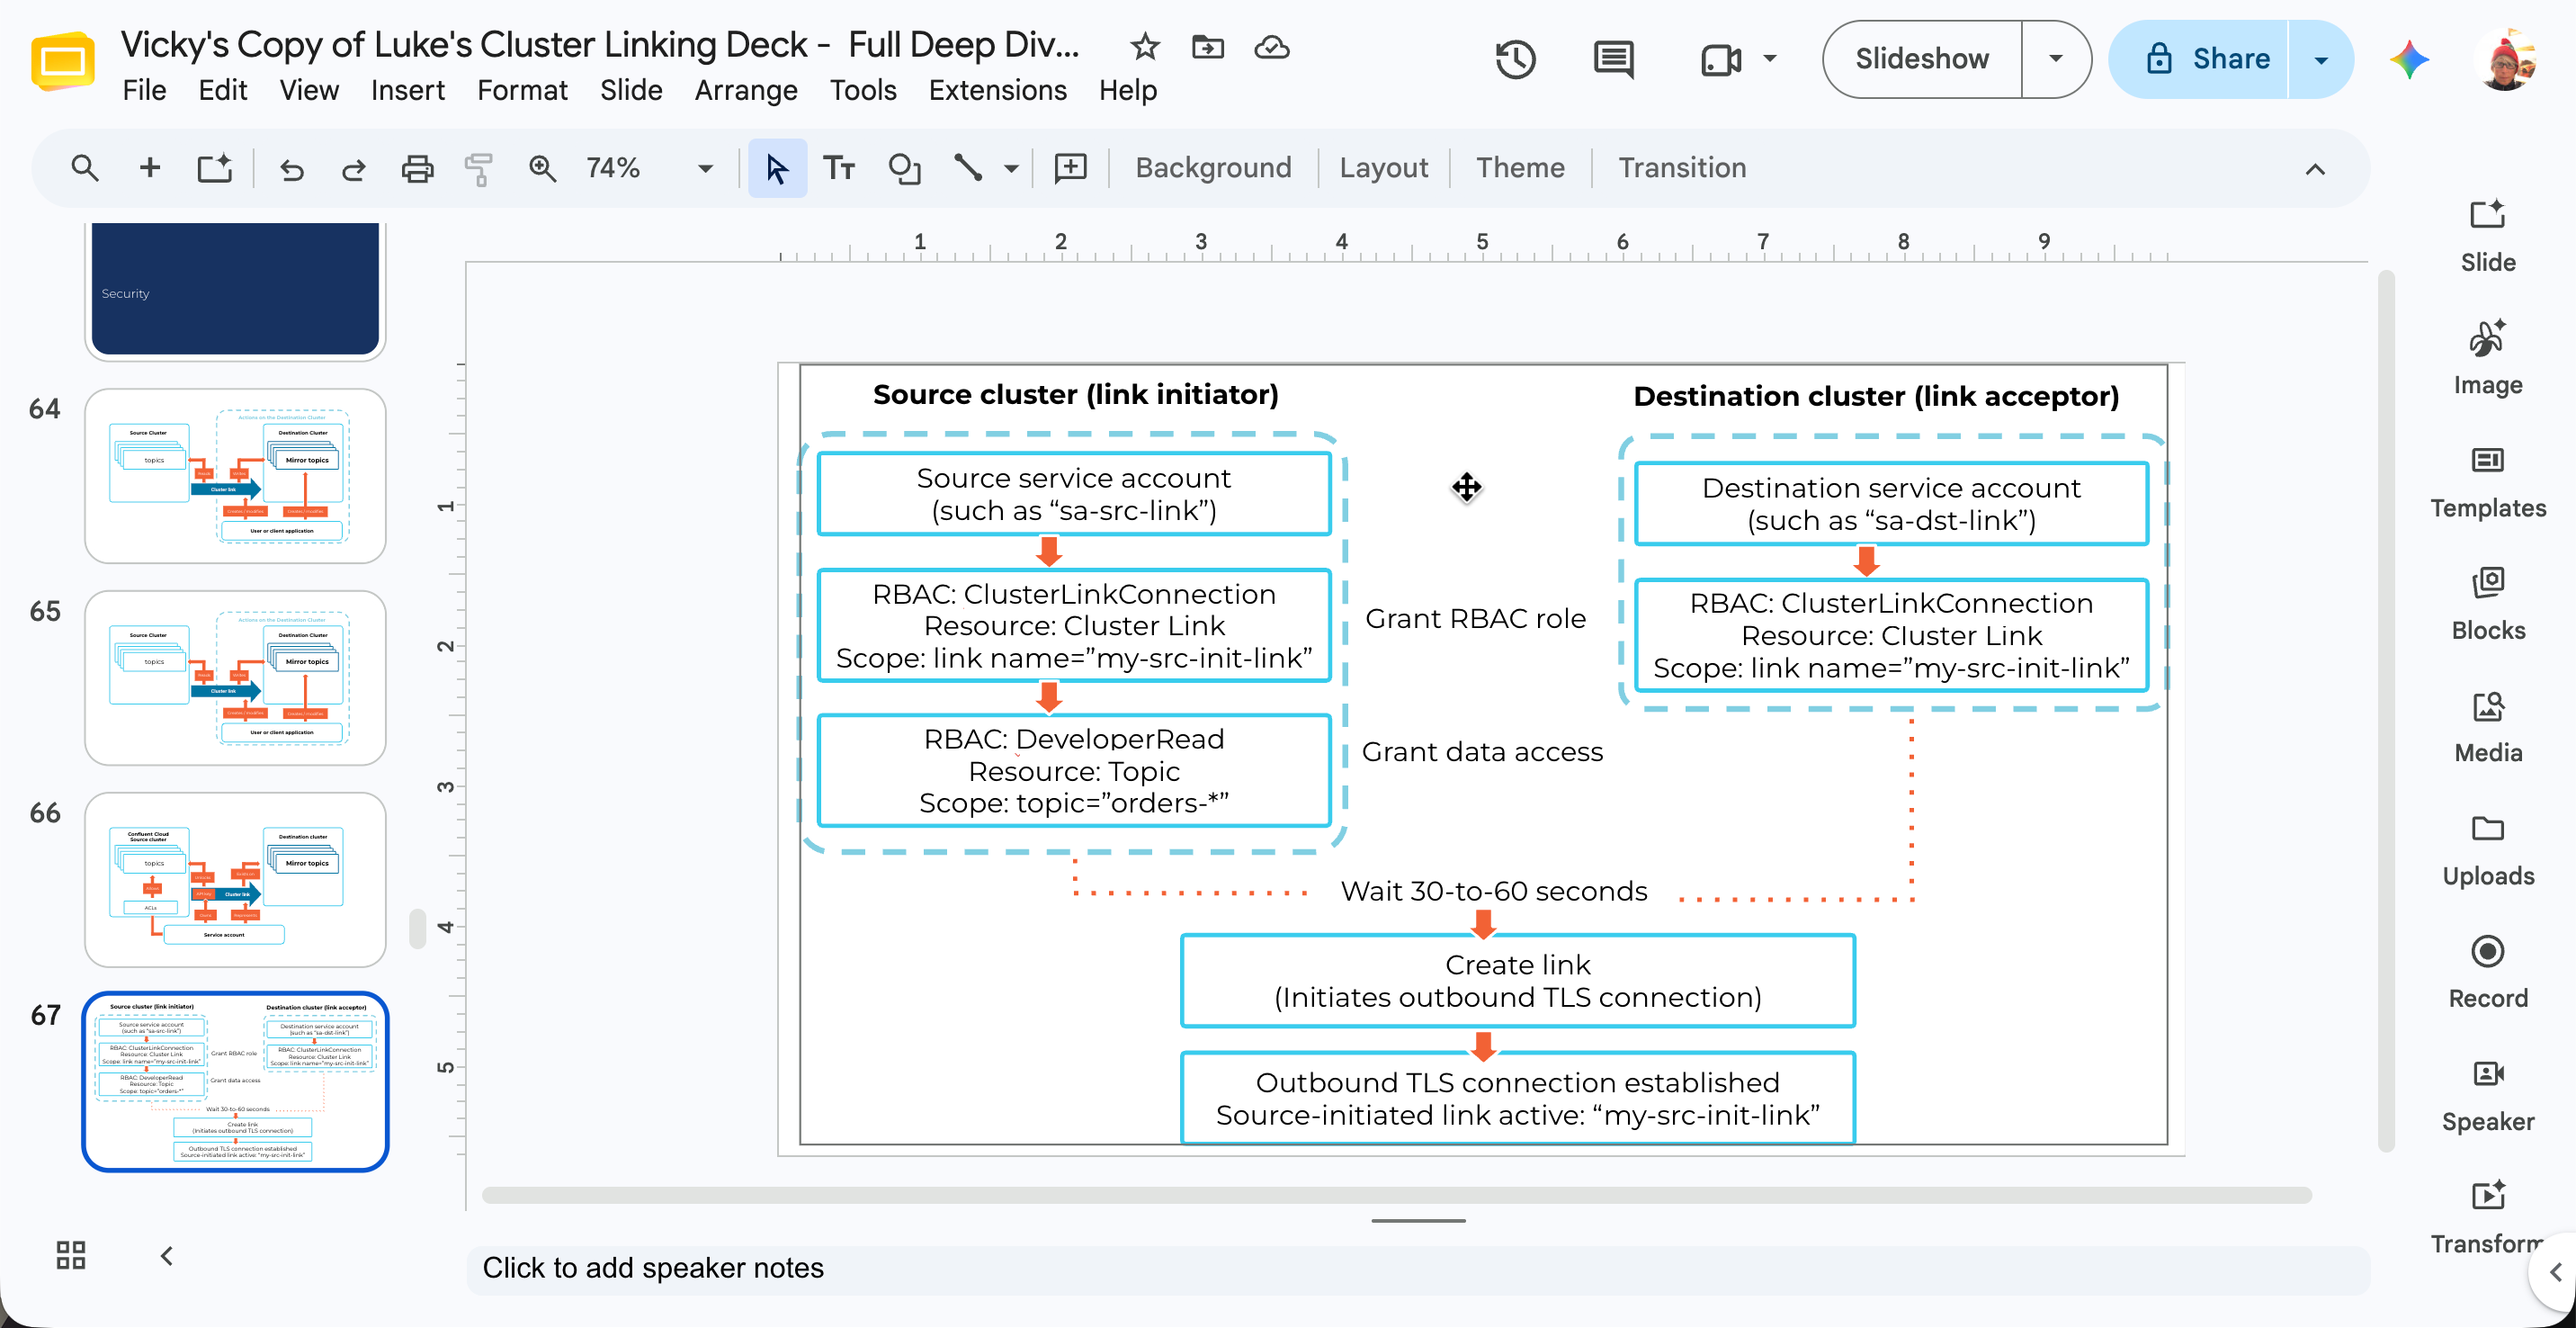Screen dimensions: 2576x1328
Task: Click the Slideshow button
Action: point(1921,59)
